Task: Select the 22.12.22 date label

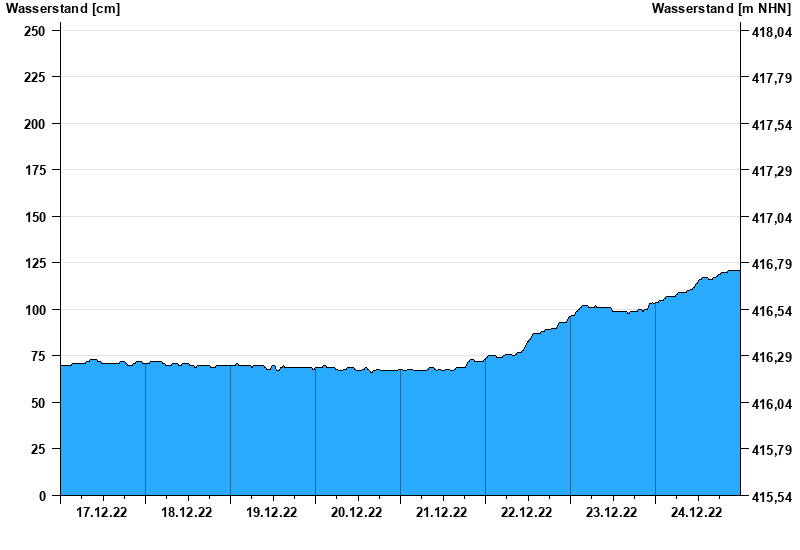Action: (x=527, y=513)
